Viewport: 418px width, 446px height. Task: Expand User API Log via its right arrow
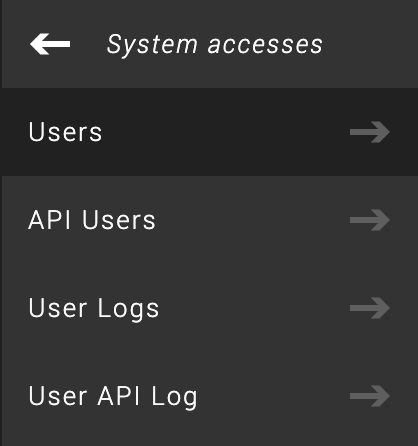[x=370, y=396]
